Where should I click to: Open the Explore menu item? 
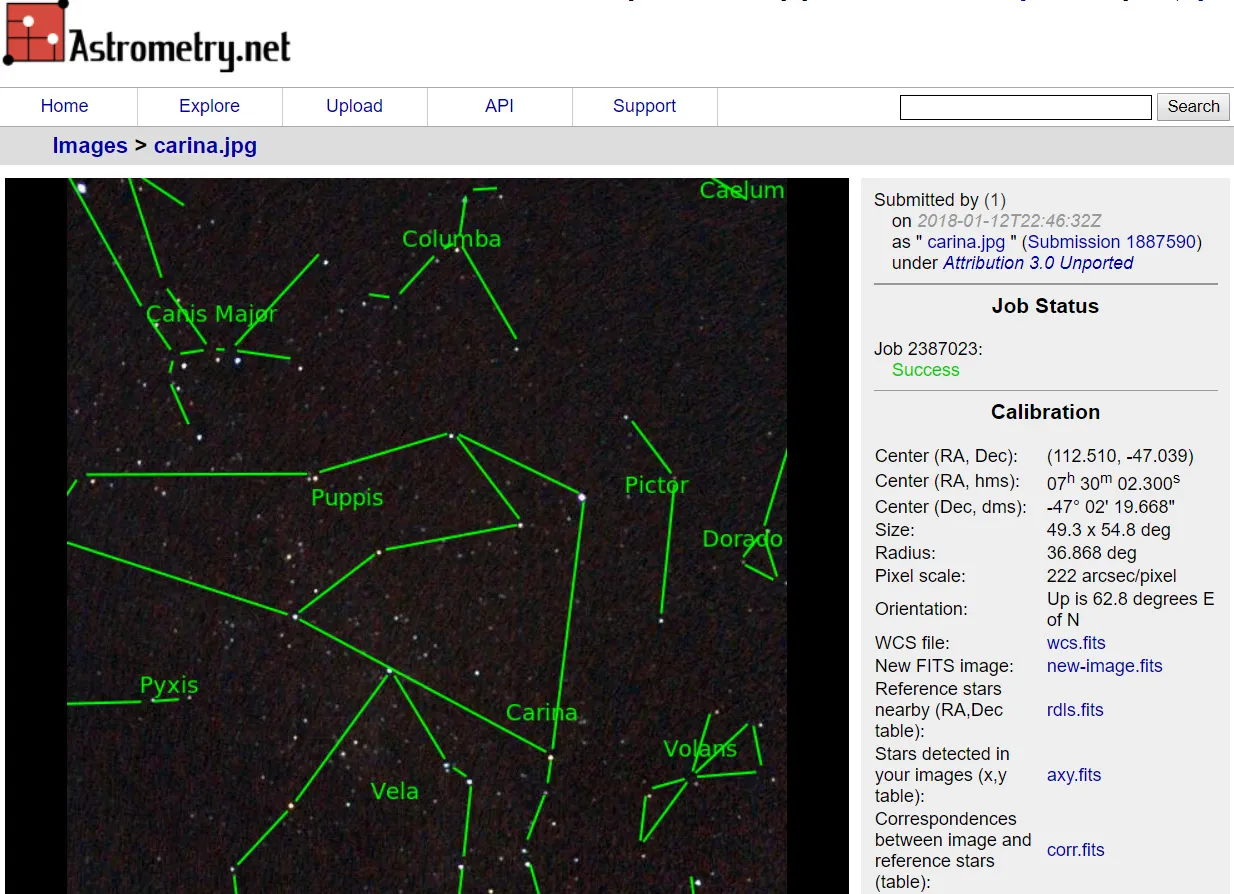coord(209,106)
